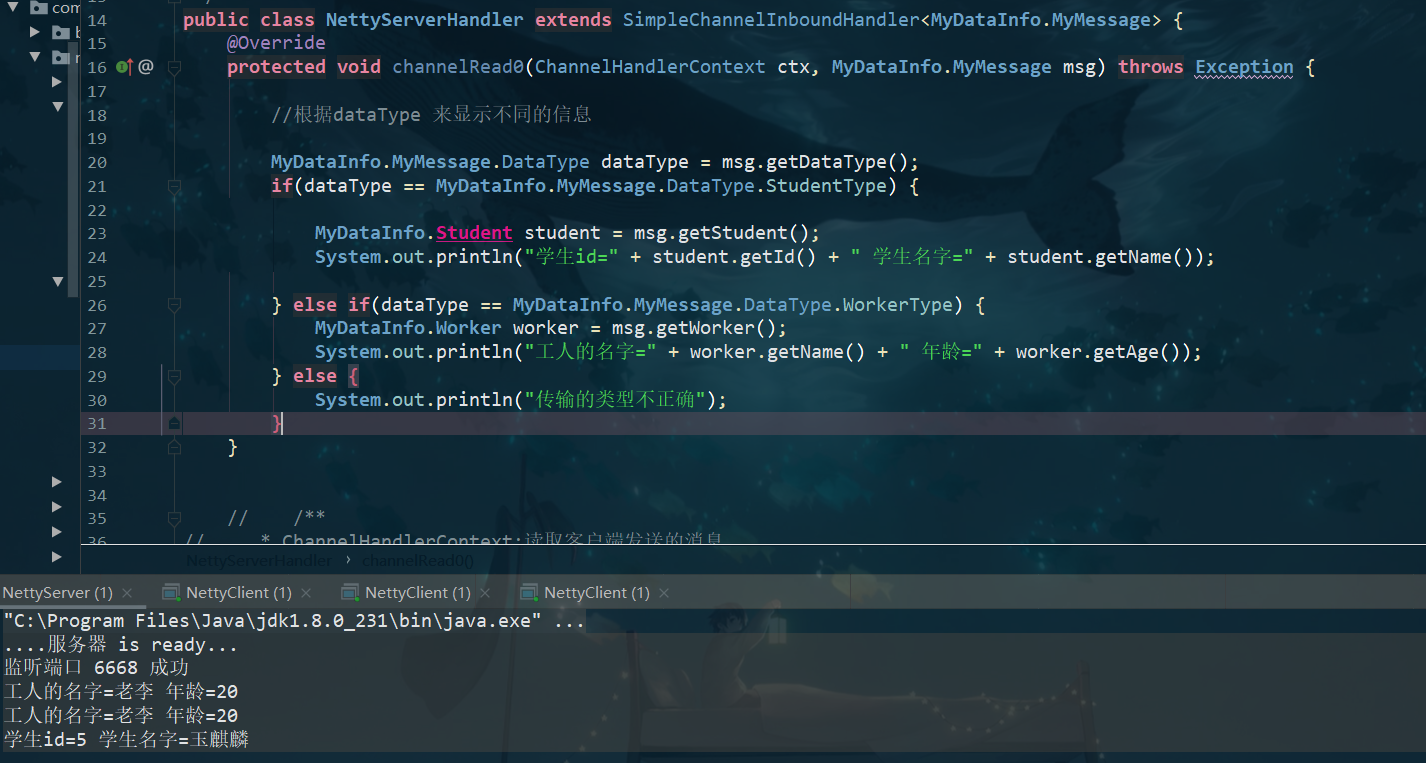The image size is (1426, 763).
Task: Switch to the NettyServer (1) run tab
Action: [x=58, y=593]
